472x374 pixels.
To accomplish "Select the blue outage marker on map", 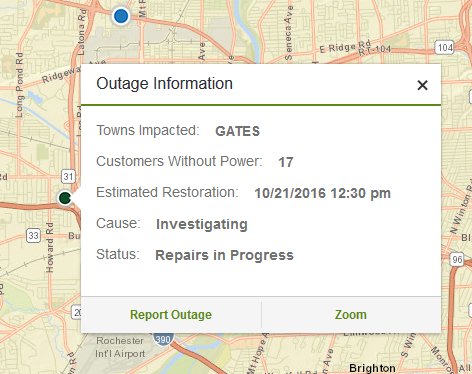I will [121, 16].
